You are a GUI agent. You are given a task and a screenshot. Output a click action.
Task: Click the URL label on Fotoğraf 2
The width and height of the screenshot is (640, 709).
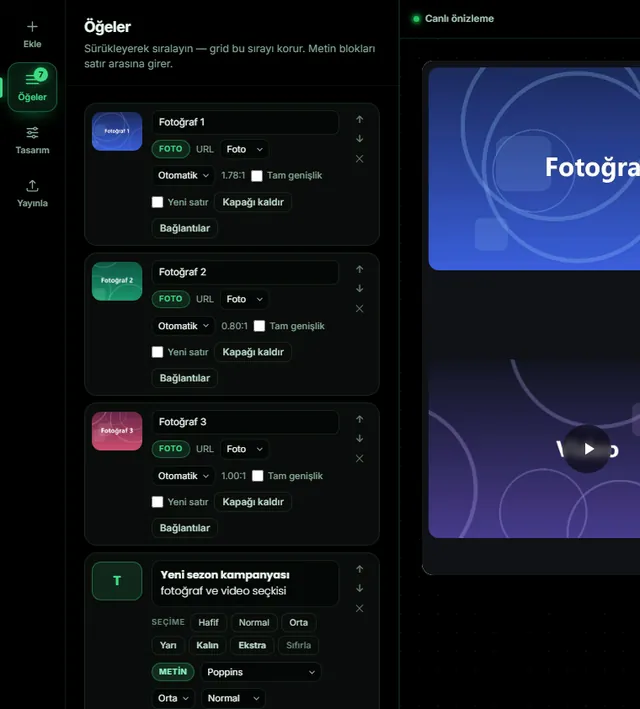pos(204,299)
